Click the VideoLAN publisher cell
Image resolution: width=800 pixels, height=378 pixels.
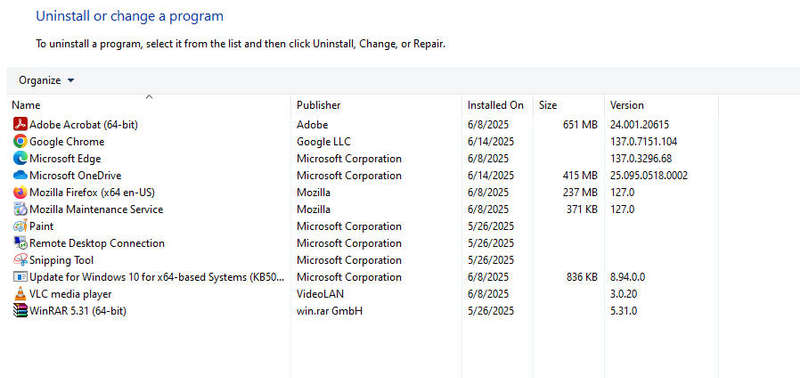(320, 294)
